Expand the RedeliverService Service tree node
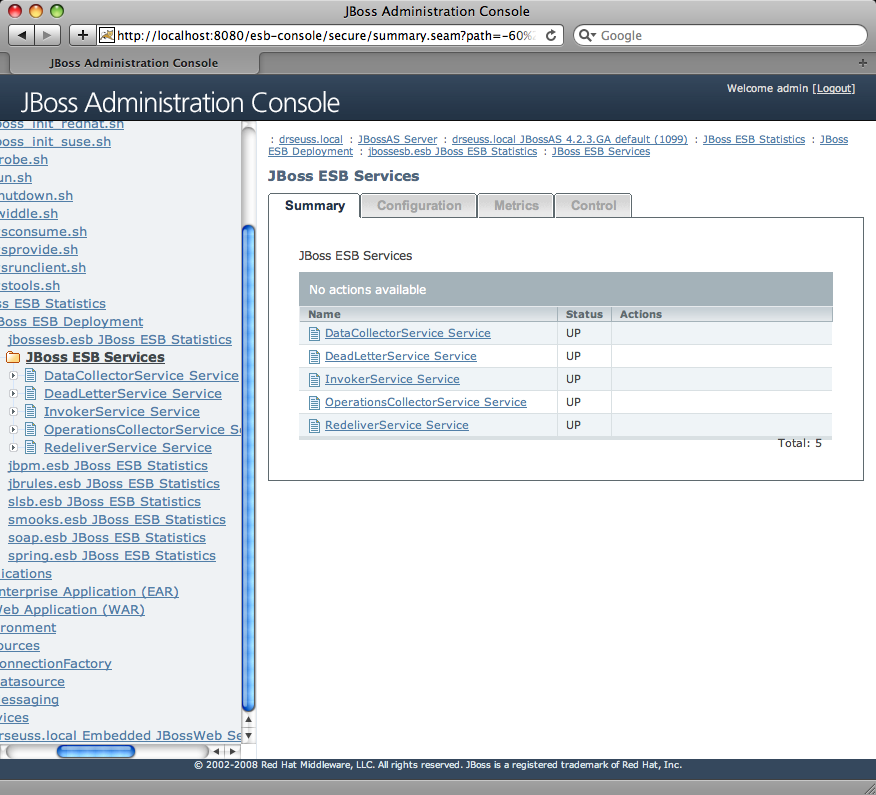The width and height of the screenshot is (876, 795). [13, 447]
